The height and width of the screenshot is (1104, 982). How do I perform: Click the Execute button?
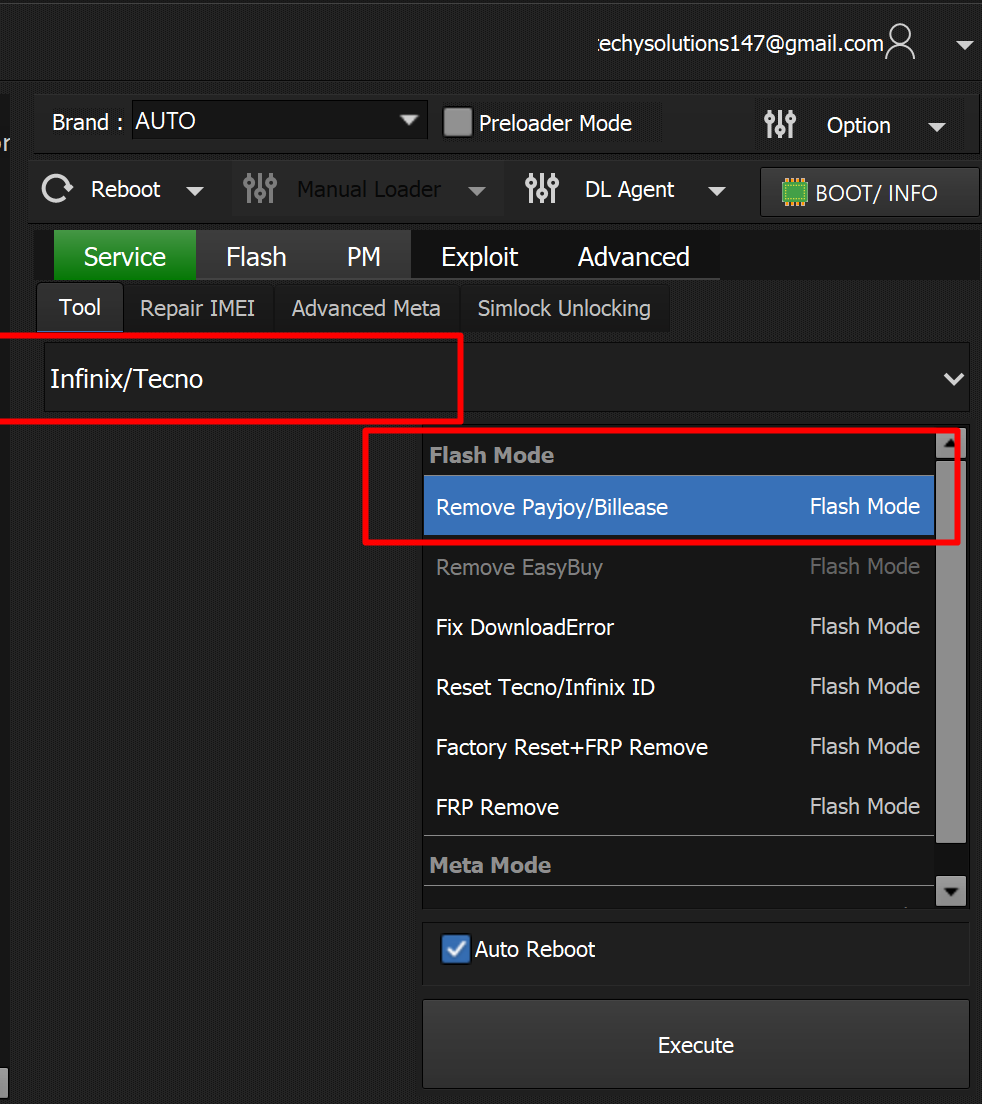tap(695, 1045)
